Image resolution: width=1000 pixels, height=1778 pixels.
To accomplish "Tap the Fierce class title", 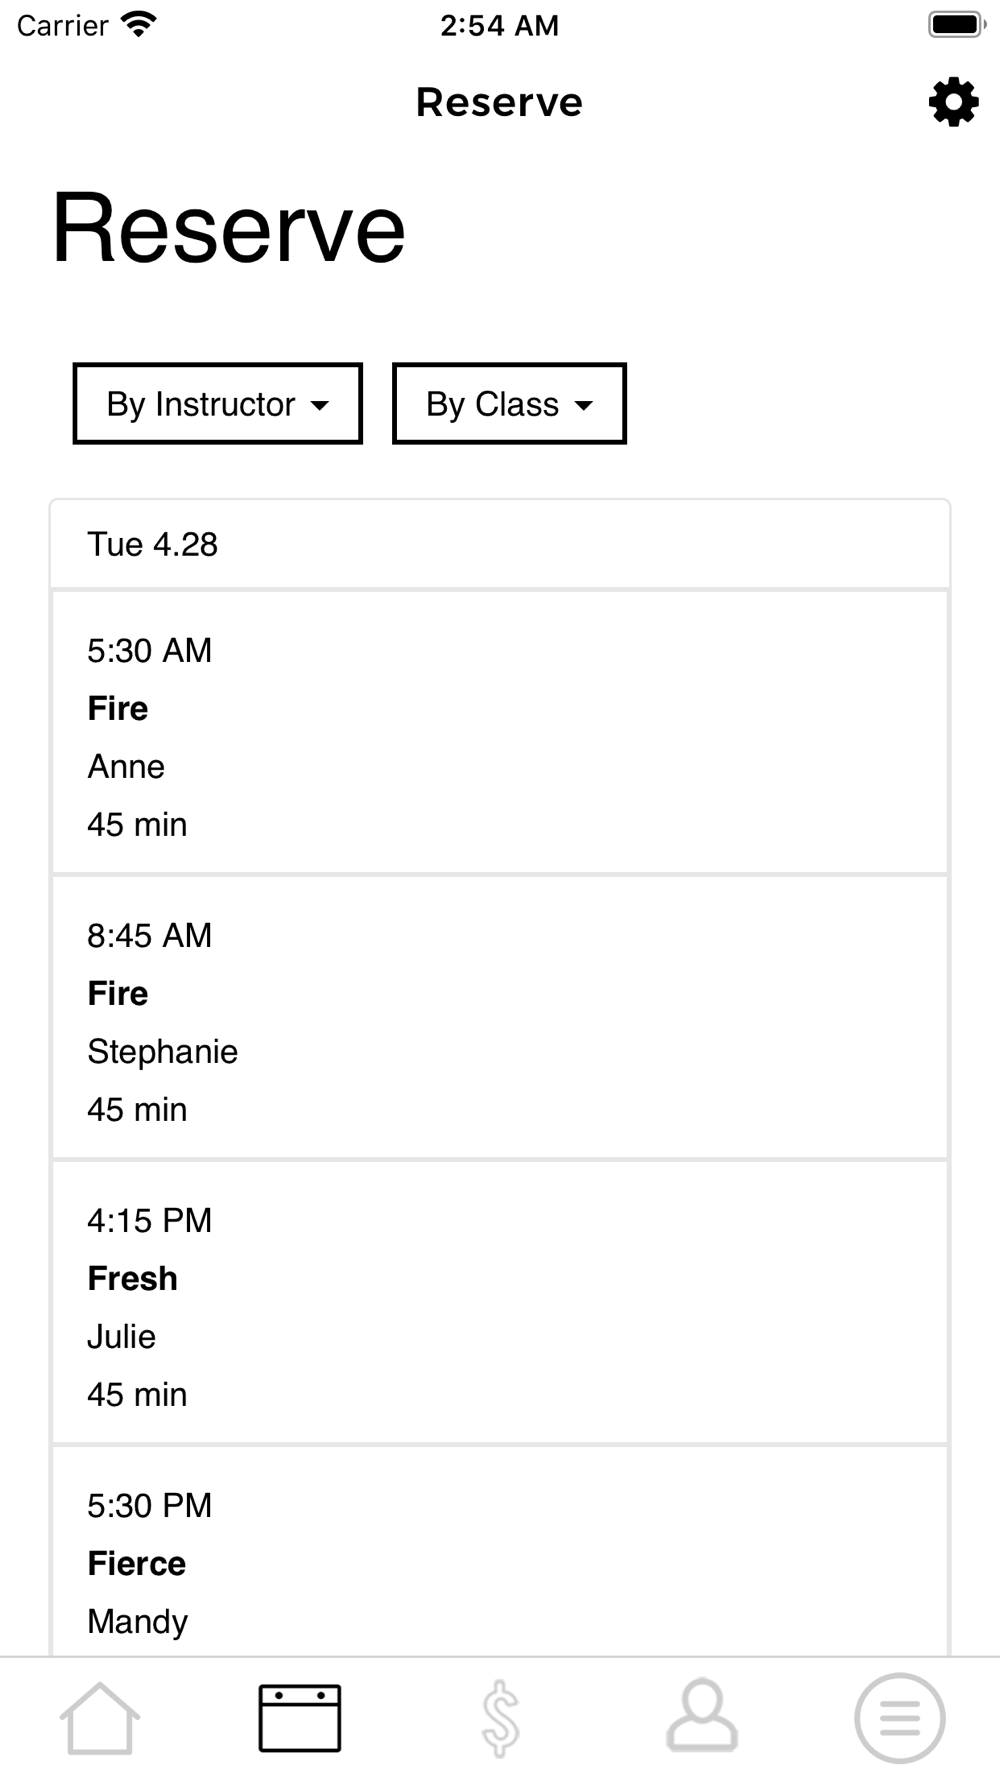I will [136, 1563].
